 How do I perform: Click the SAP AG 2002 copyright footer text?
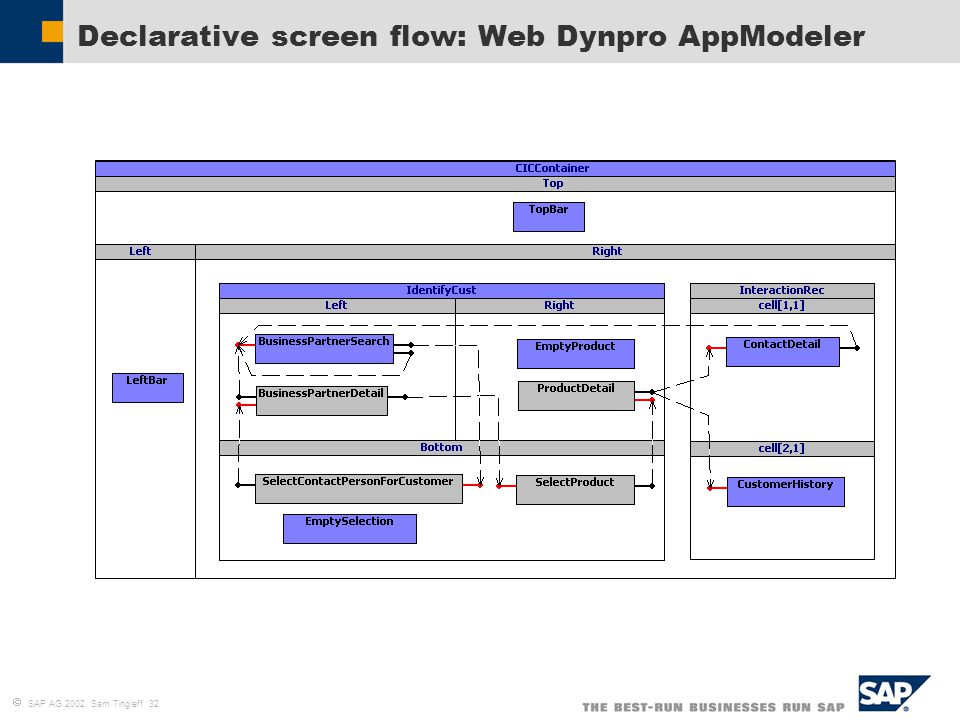[x=86, y=703]
